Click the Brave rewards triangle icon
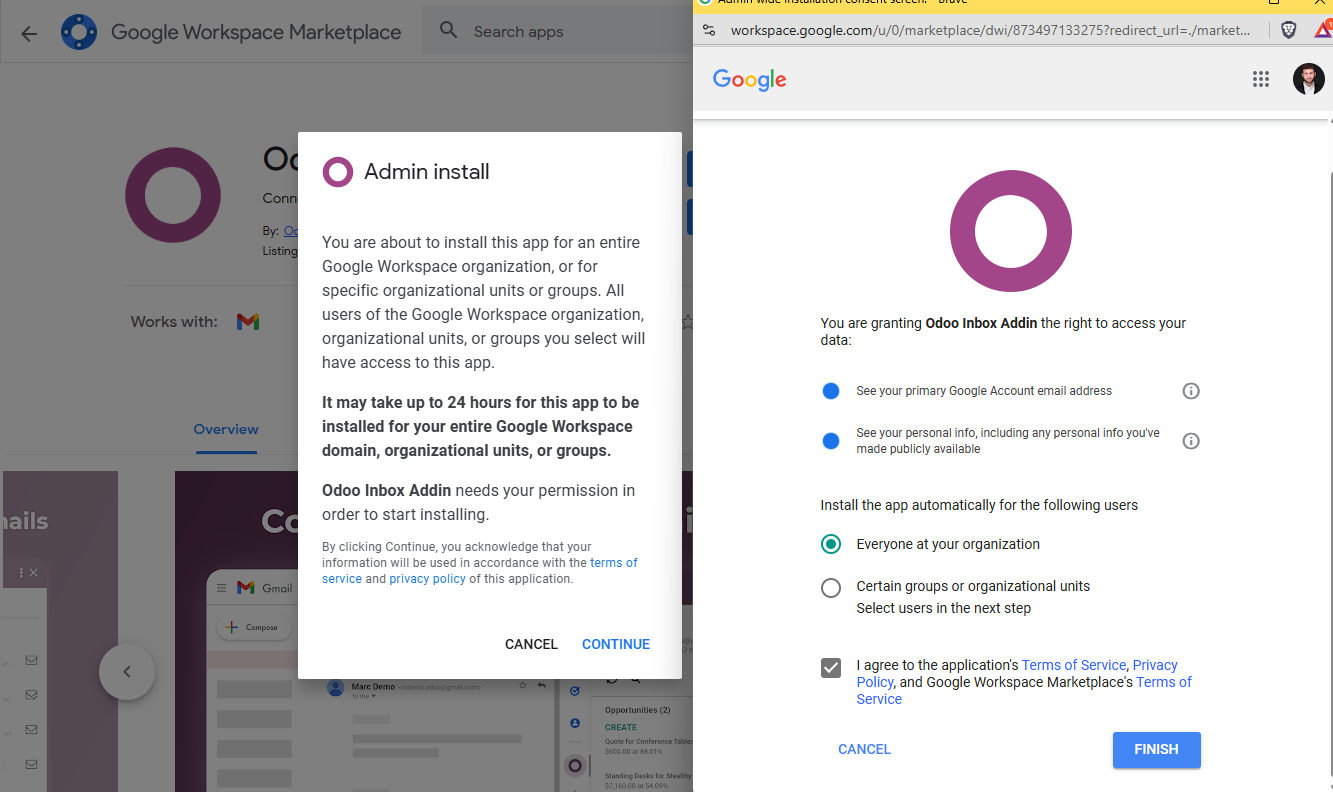Screen dimensions: 1333x792 tap(1322, 30)
